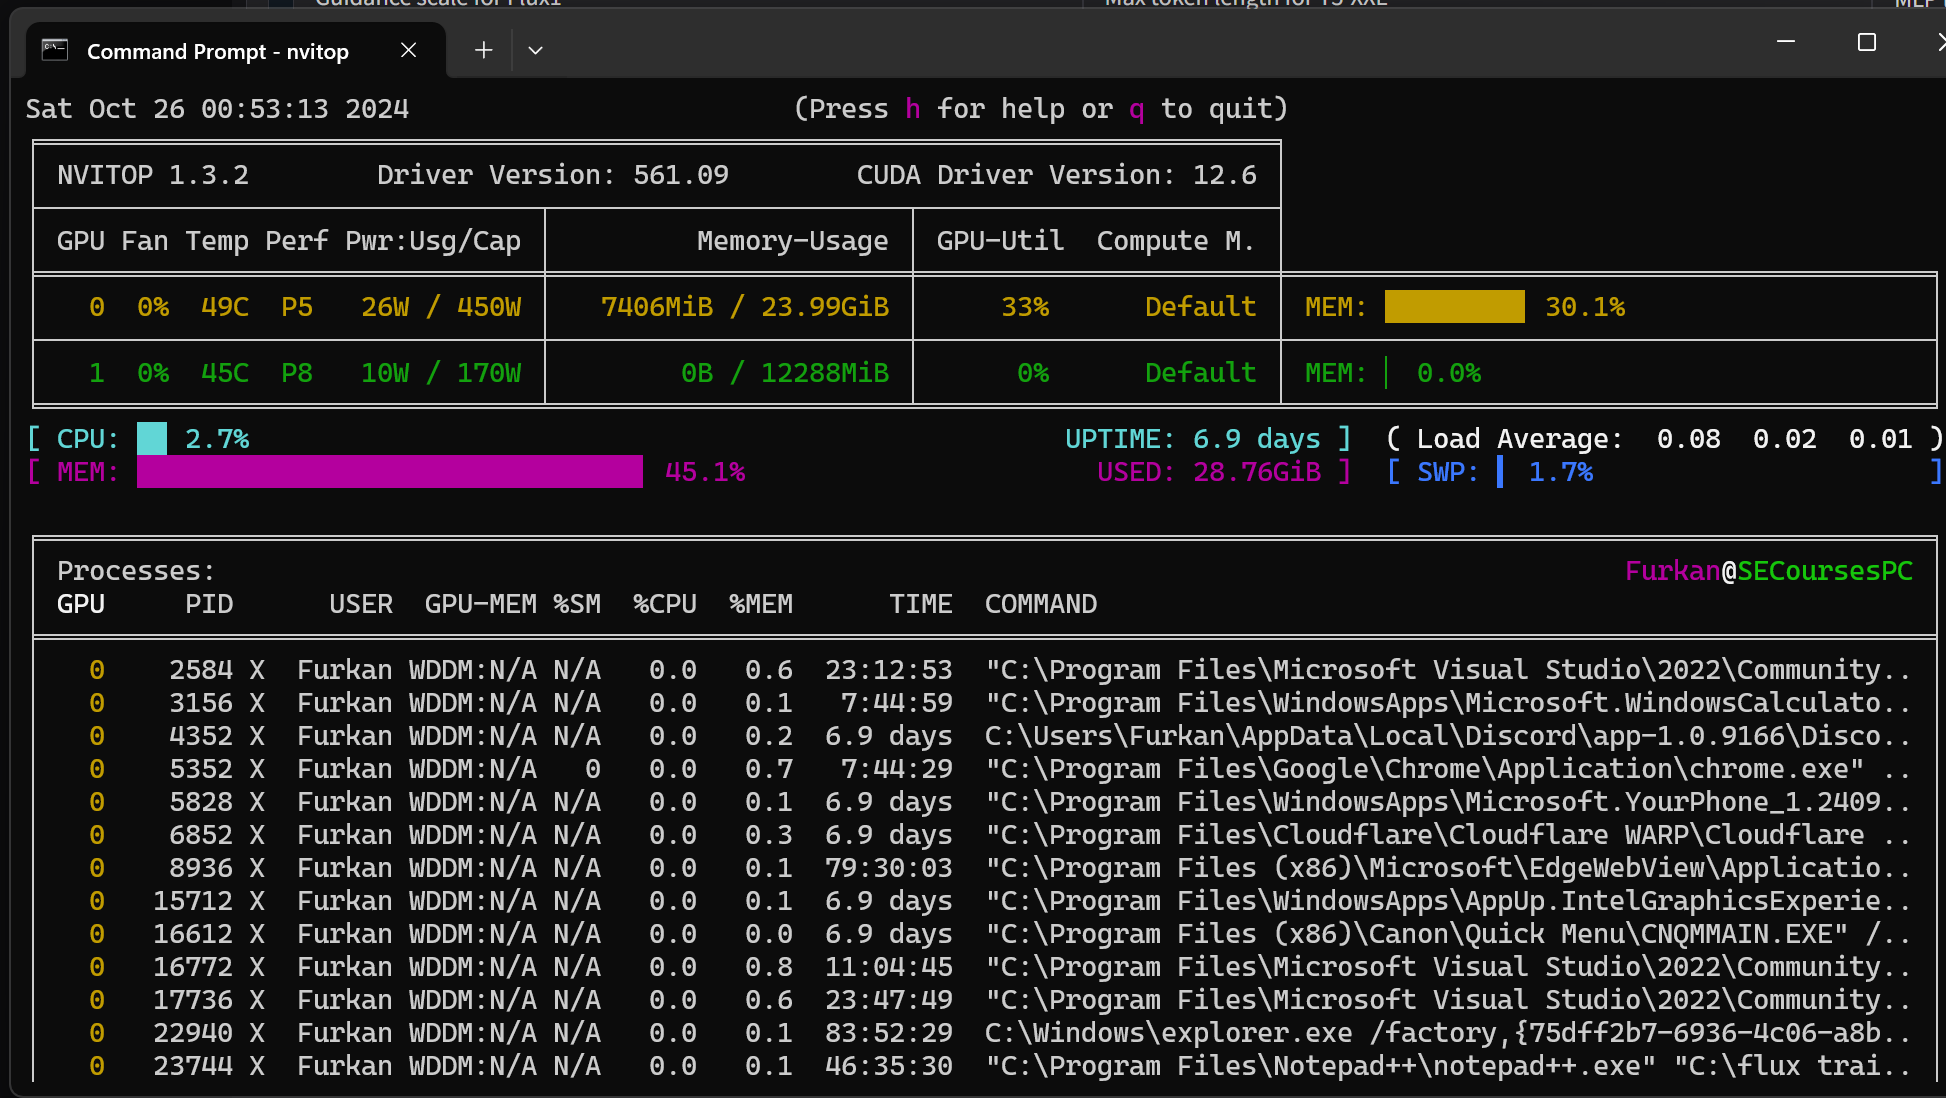1946x1098 pixels.
Task: Click the system MEM magenta usage bar
Action: [390, 472]
